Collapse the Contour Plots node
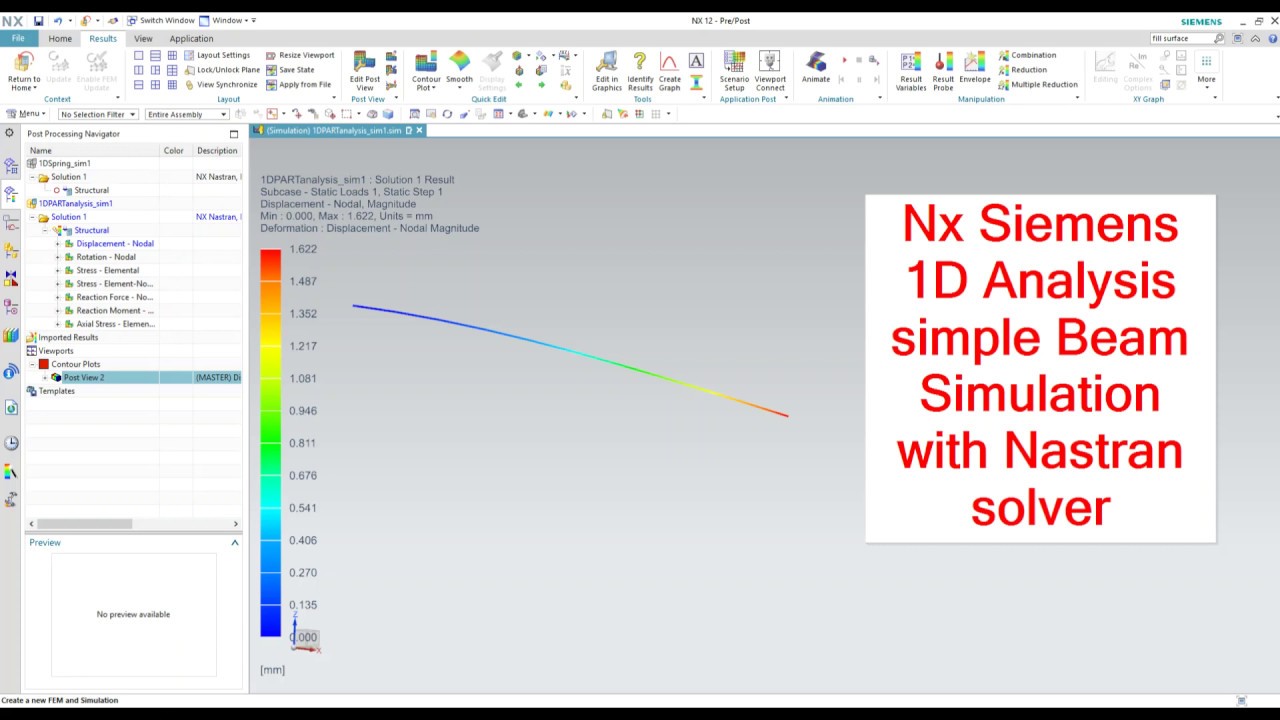The image size is (1280, 720). [32, 364]
